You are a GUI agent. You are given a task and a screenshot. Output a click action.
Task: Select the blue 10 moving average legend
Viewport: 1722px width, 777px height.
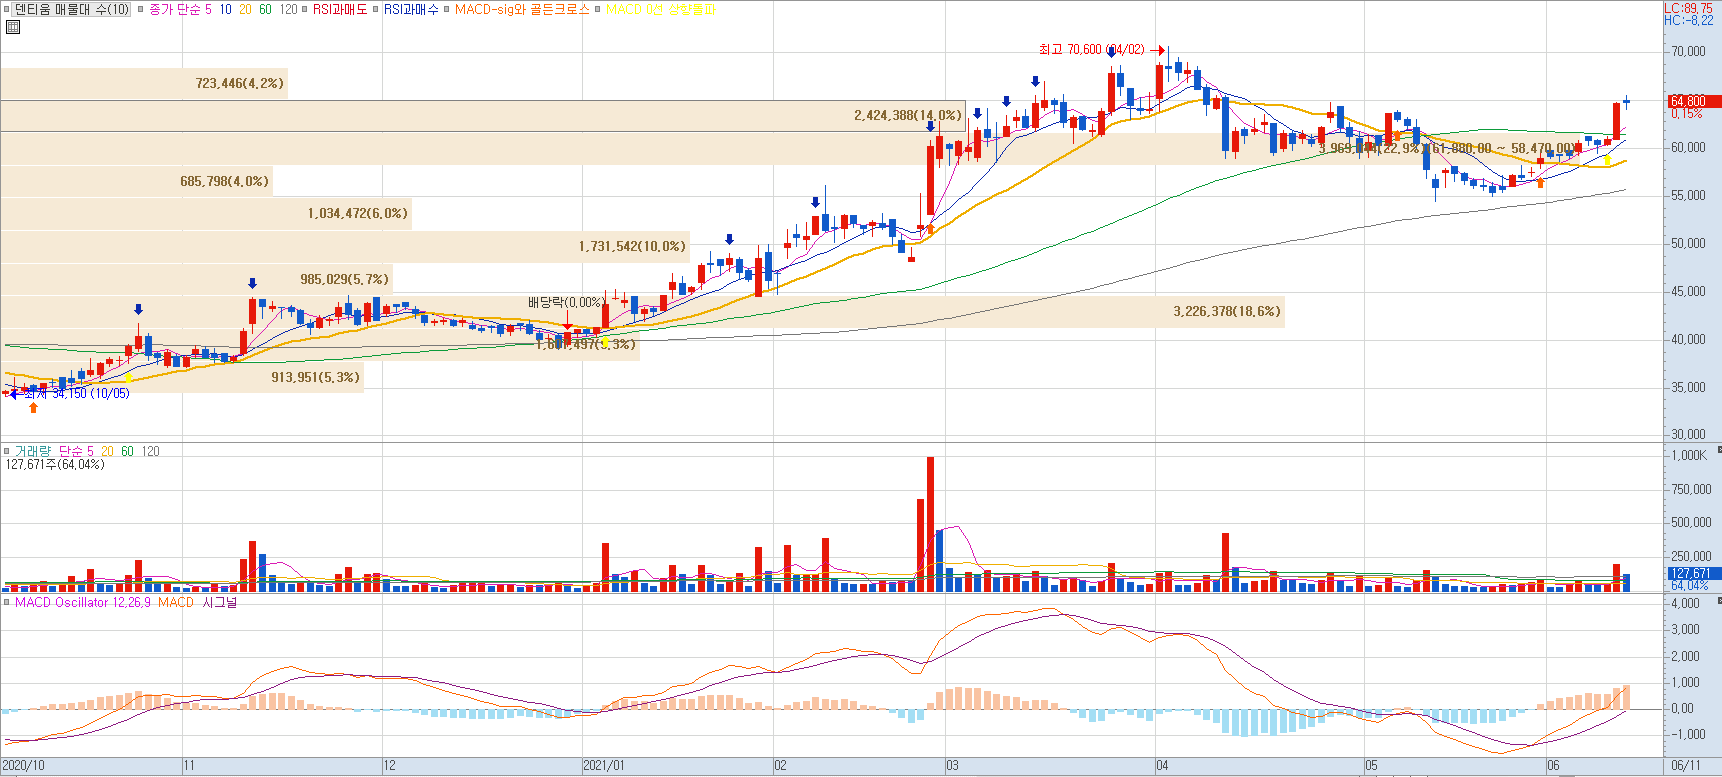(225, 9)
